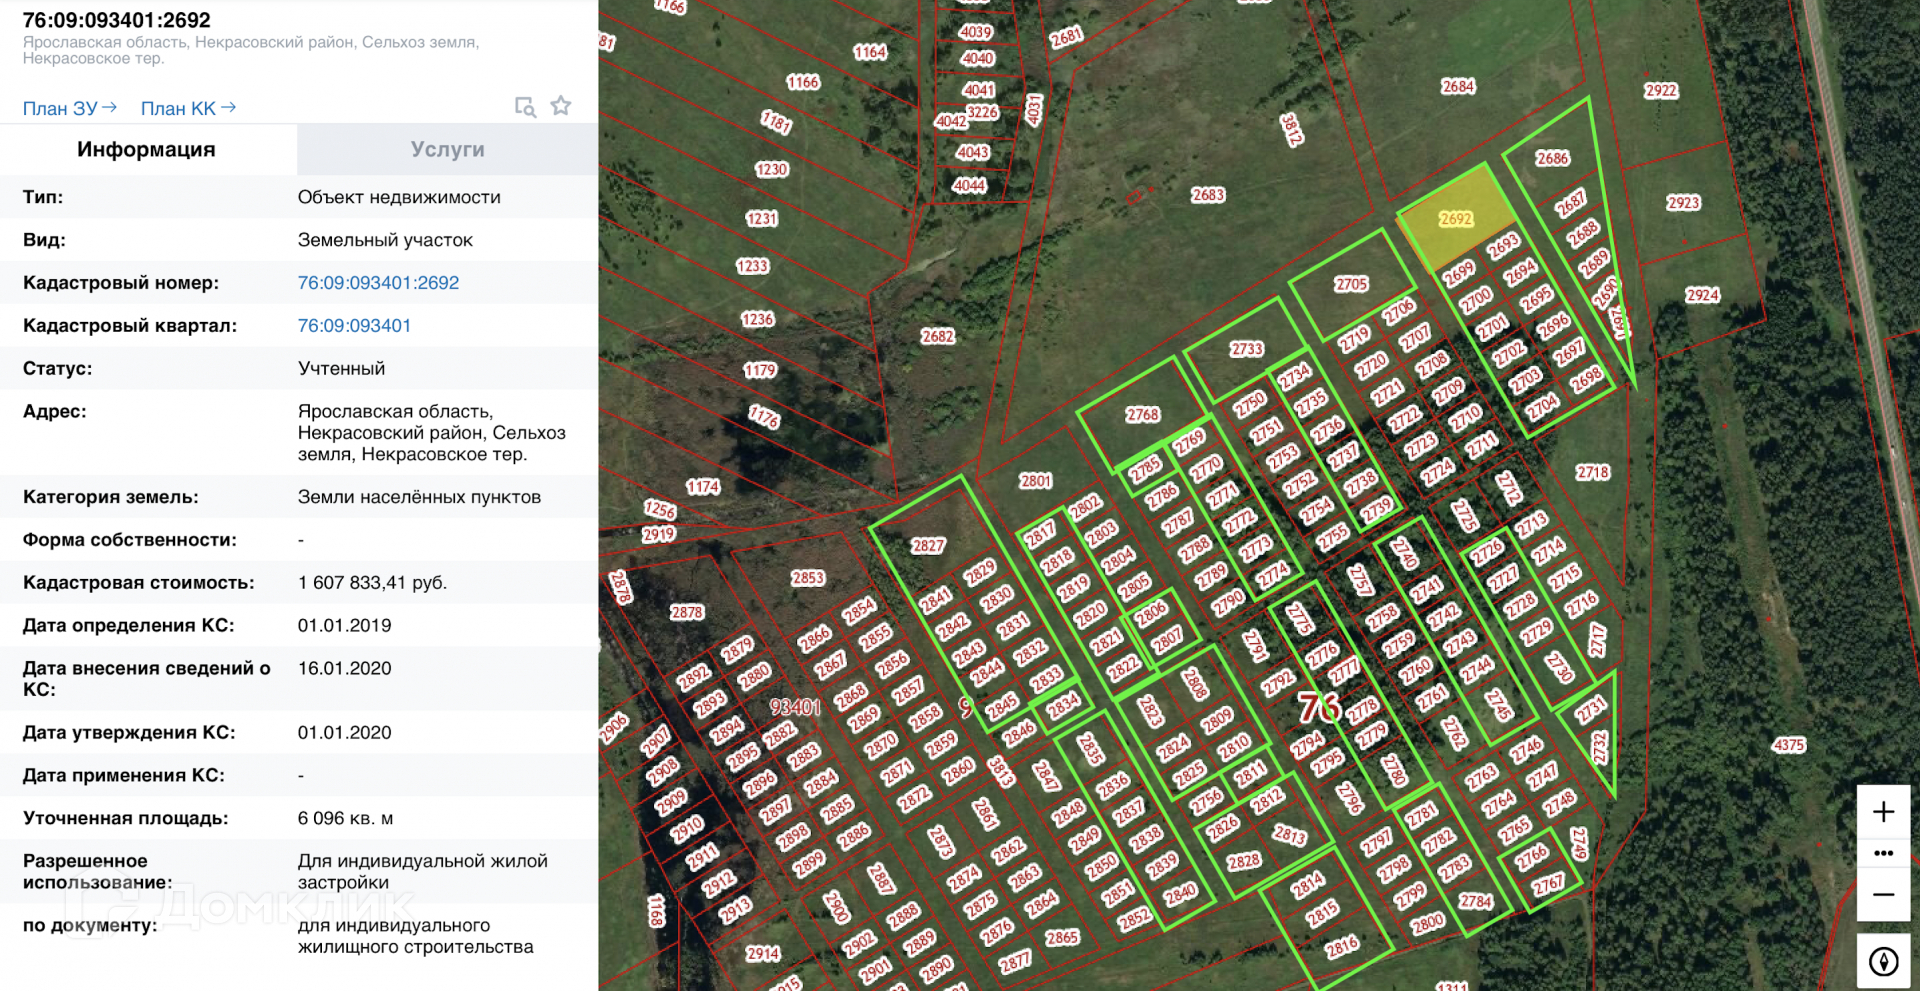Select parcel 2924 on the map
The width and height of the screenshot is (1920, 991).
pos(1703,295)
